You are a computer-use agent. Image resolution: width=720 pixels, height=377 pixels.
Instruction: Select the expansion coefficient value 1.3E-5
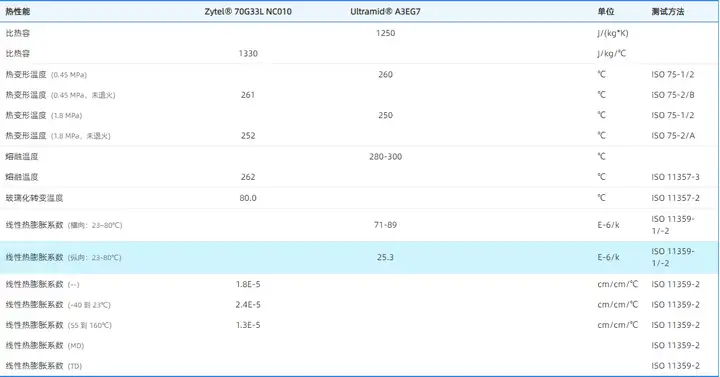click(248, 325)
